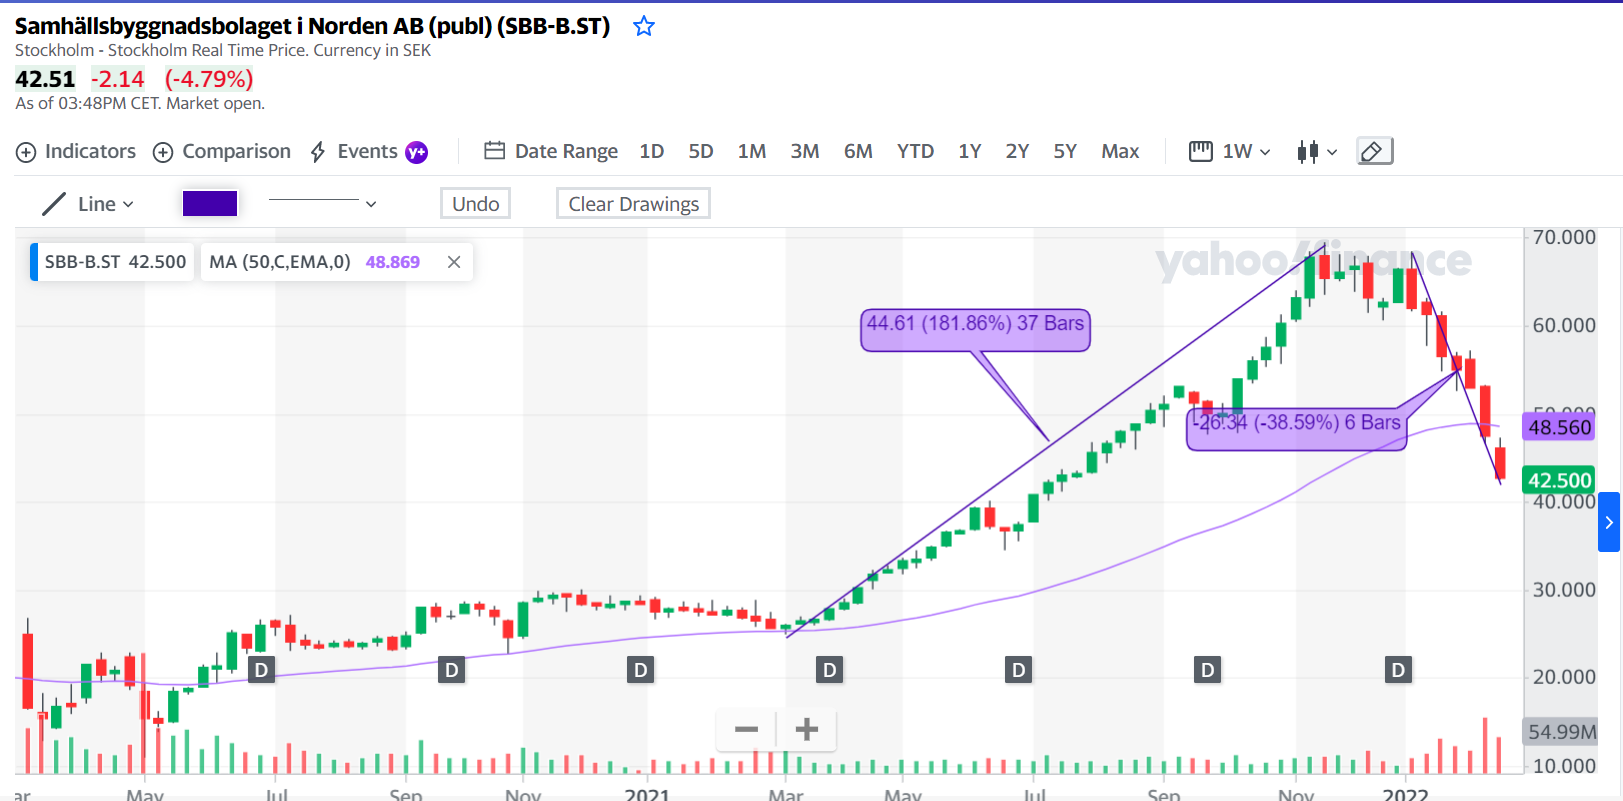Click the 48.560 moving average price tag
The width and height of the screenshot is (1623, 801).
[1560, 427]
